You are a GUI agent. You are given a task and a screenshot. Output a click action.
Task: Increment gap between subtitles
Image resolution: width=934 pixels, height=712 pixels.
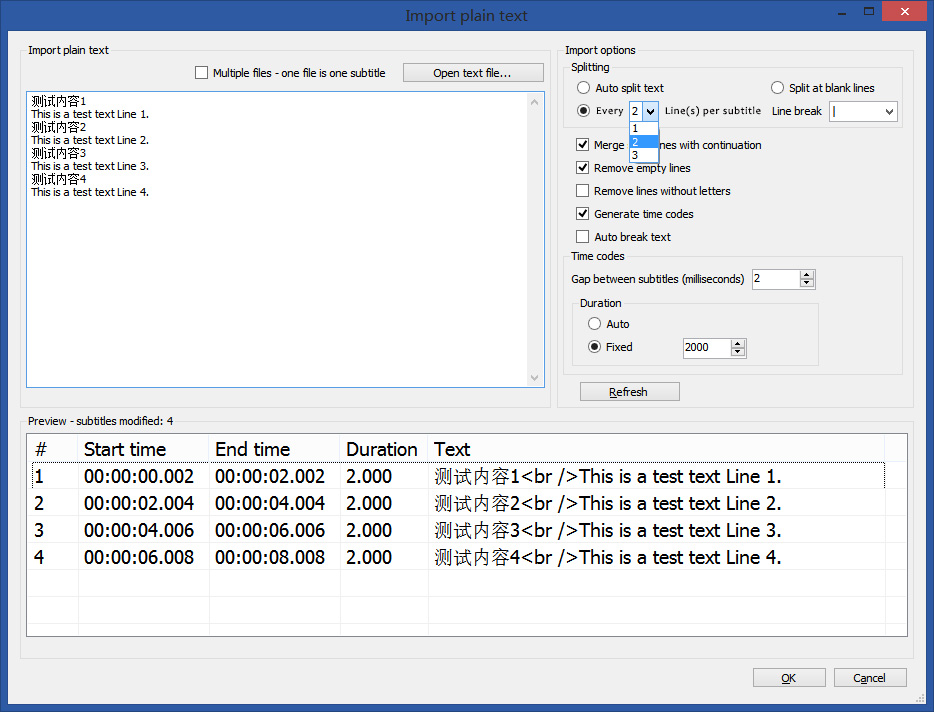(x=807, y=274)
